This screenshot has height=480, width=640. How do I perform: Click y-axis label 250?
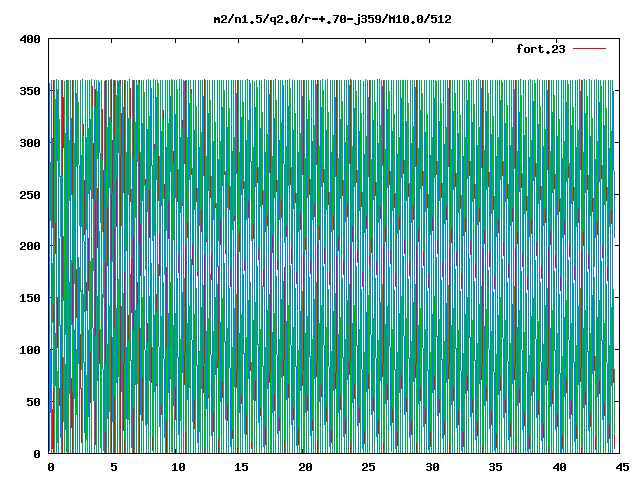[x=30, y=195]
